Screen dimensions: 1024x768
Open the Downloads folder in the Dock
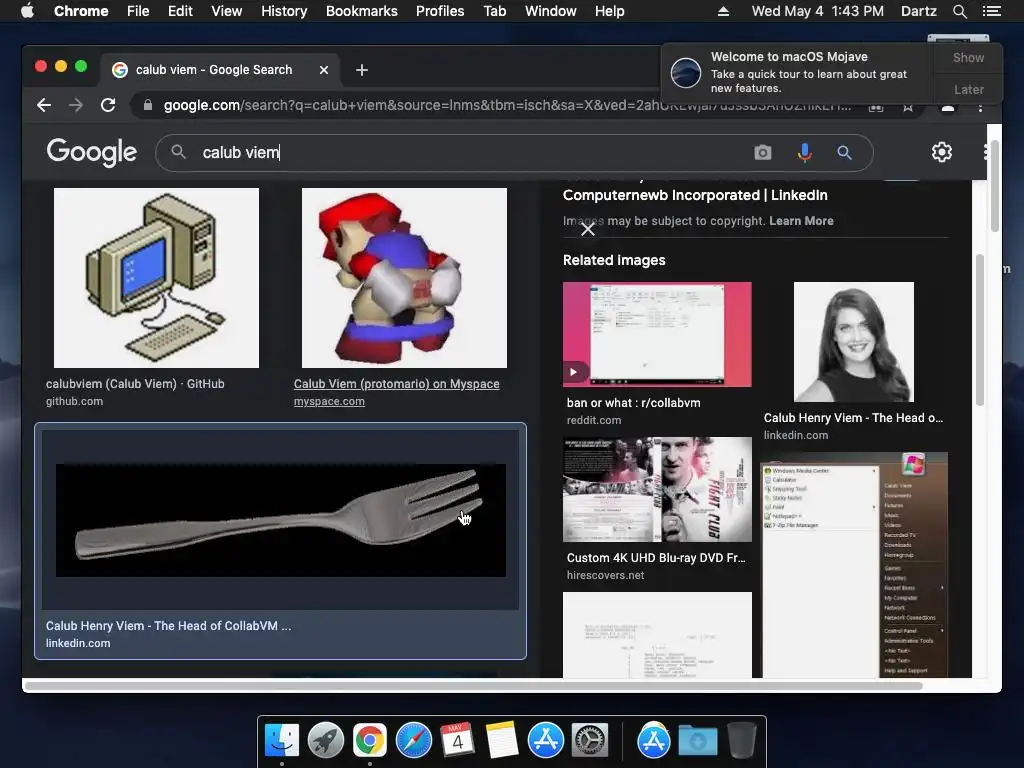pos(697,741)
